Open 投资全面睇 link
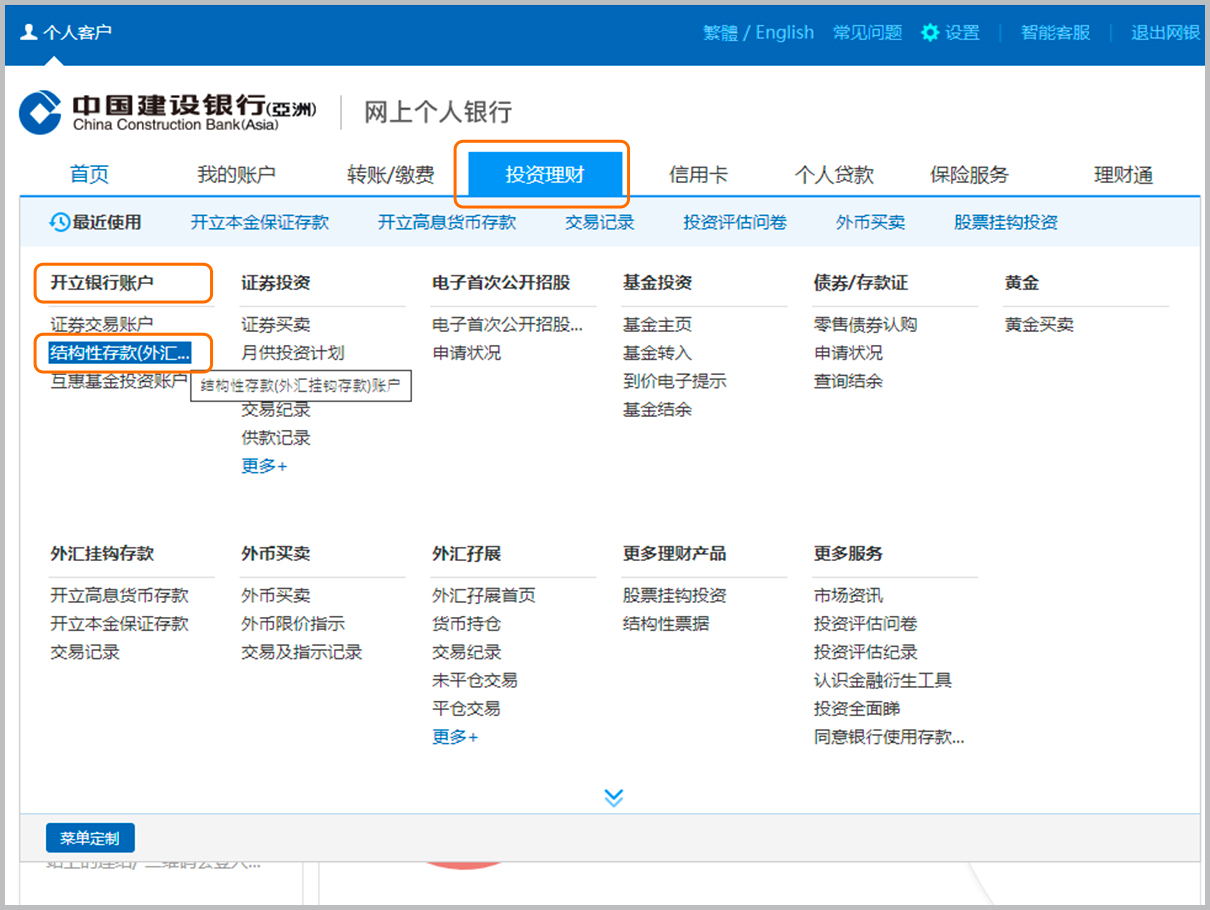Screen dimensions: 1210x910 click(857, 709)
